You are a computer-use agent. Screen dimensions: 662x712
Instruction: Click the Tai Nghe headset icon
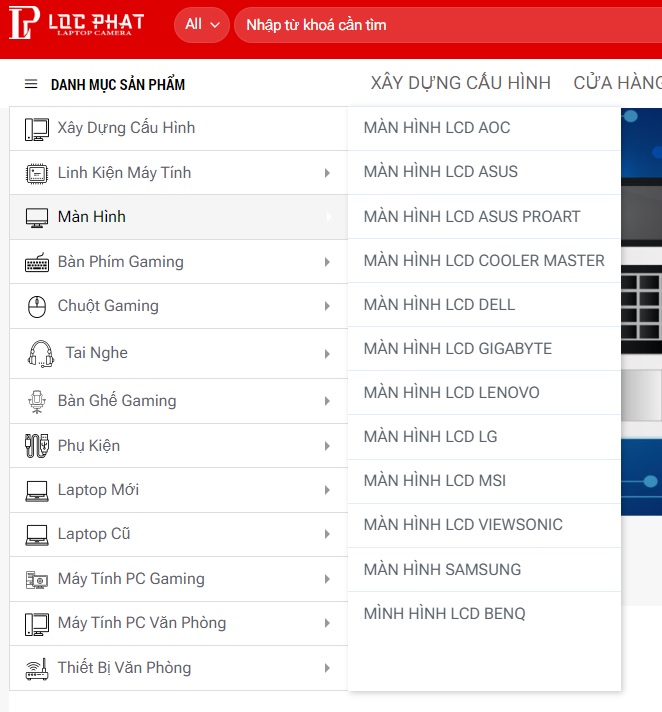click(41, 354)
